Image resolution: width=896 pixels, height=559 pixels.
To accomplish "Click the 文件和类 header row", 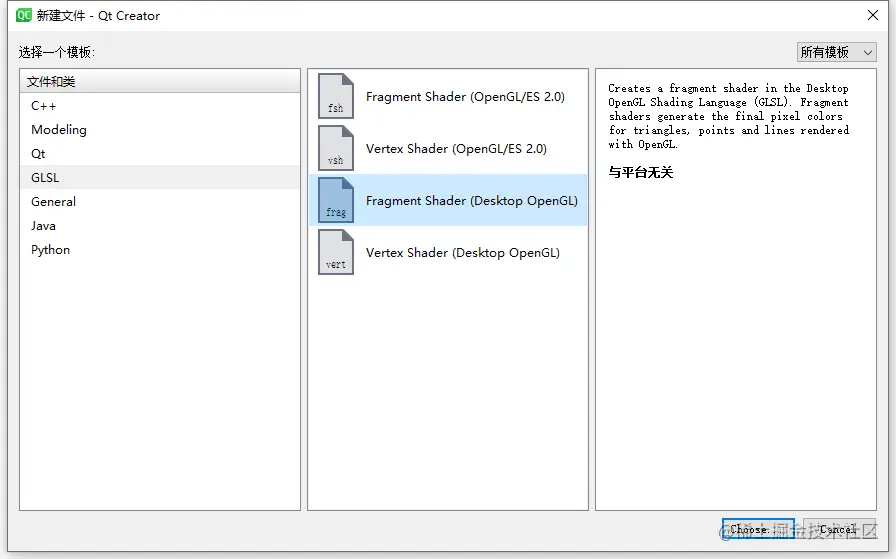I will [160, 82].
